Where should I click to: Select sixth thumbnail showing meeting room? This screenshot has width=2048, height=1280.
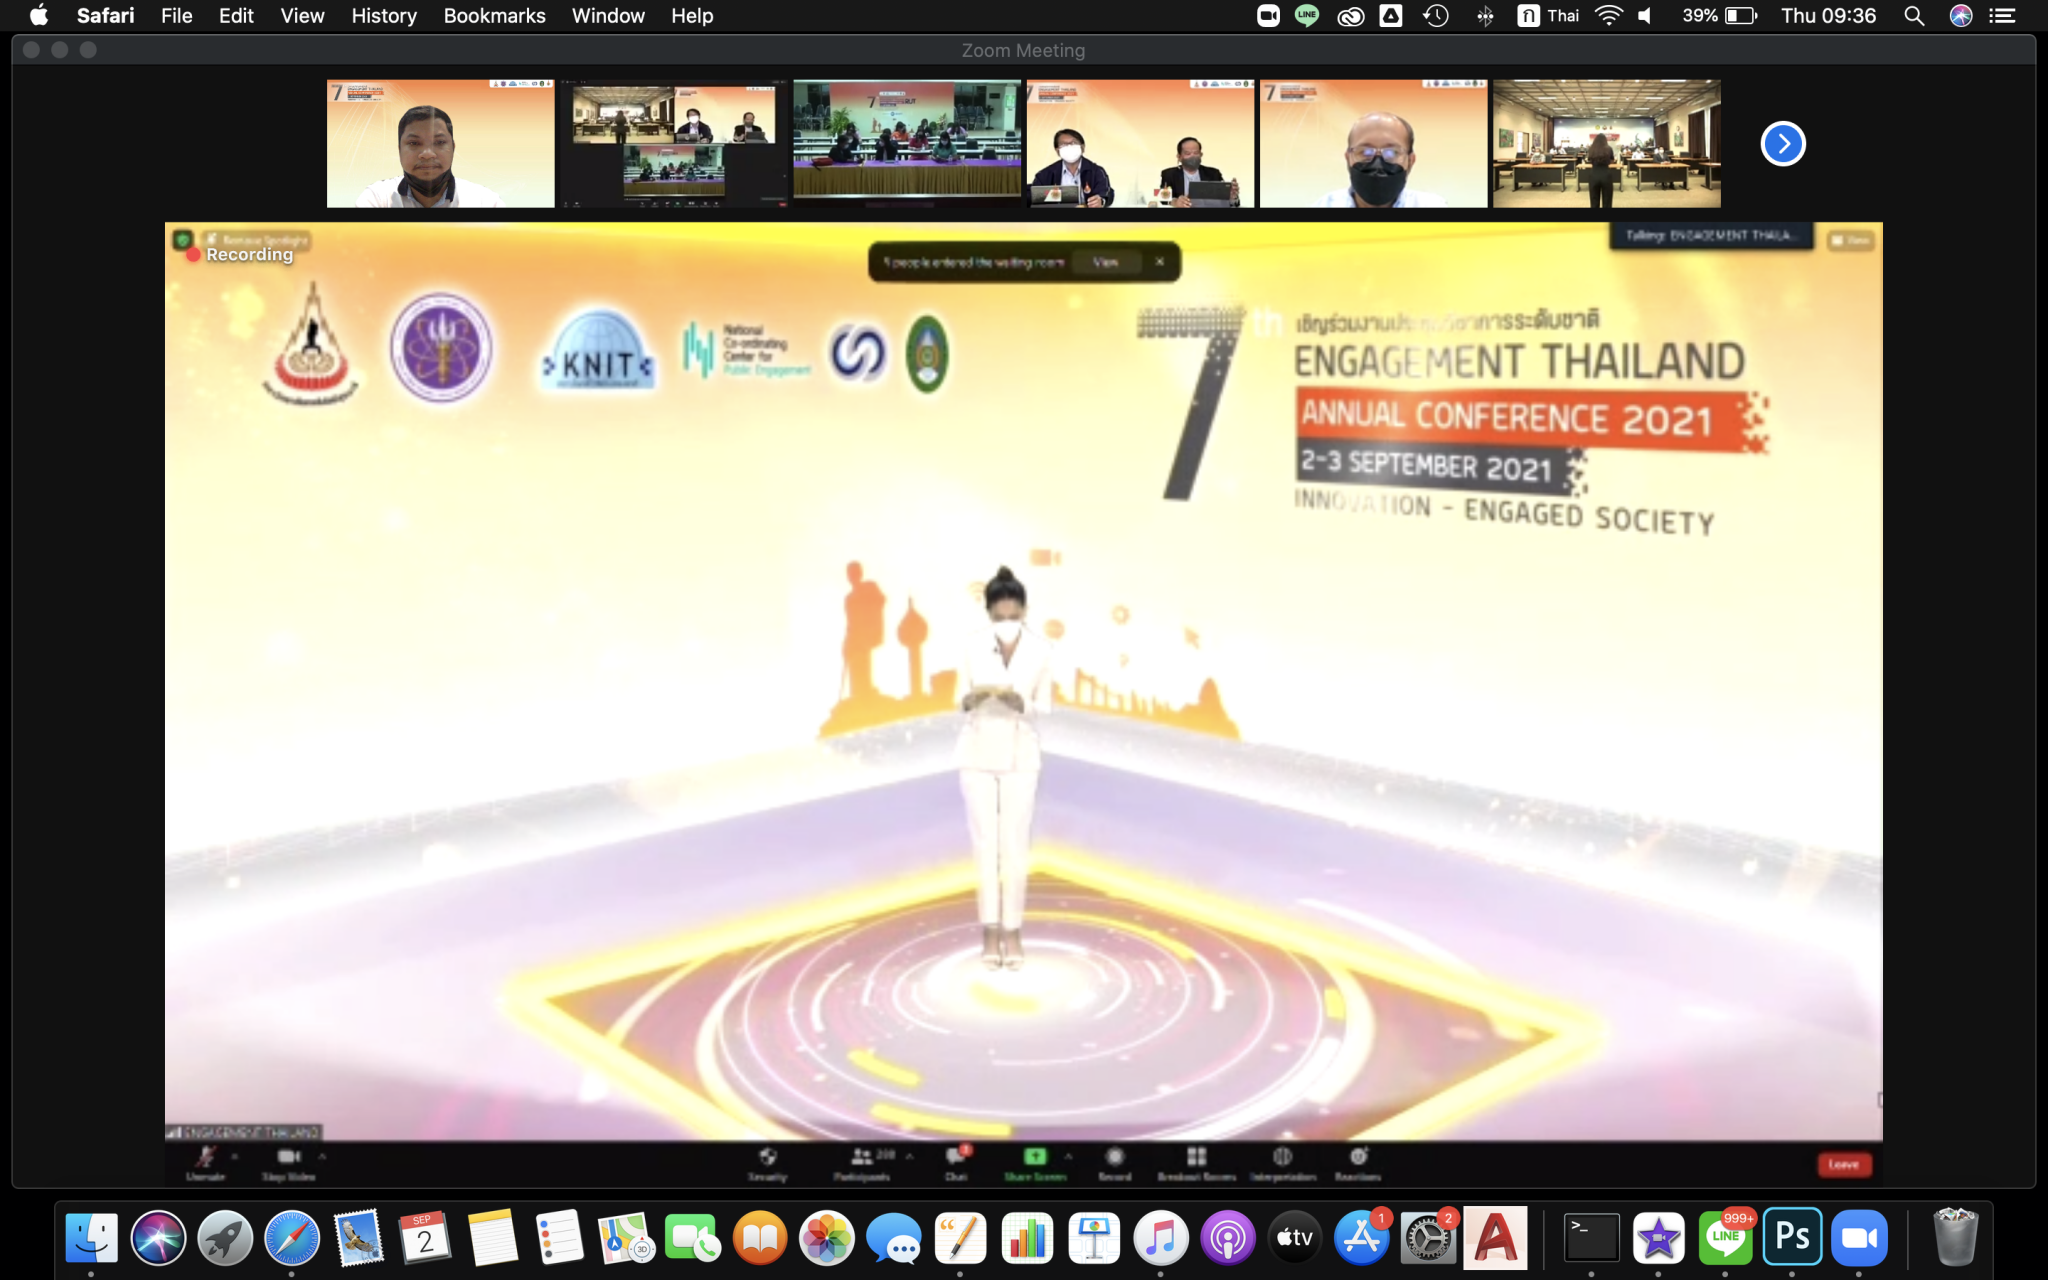point(1607,144)
